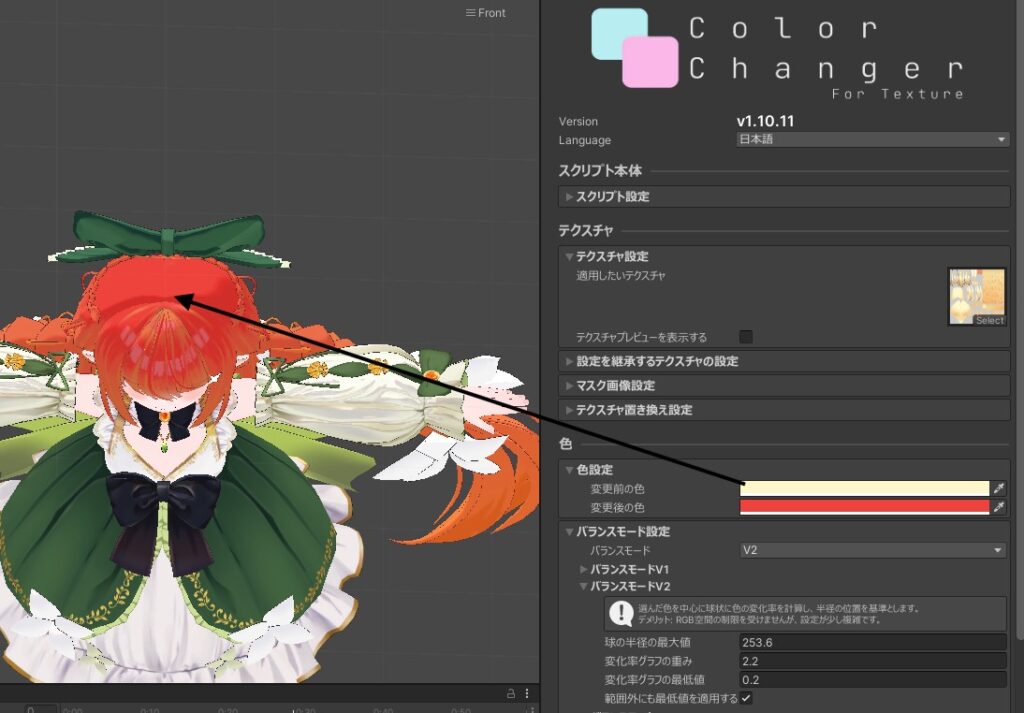Open the three-dot menu above the timeline

pyautogui.click(x=527, y=693)
